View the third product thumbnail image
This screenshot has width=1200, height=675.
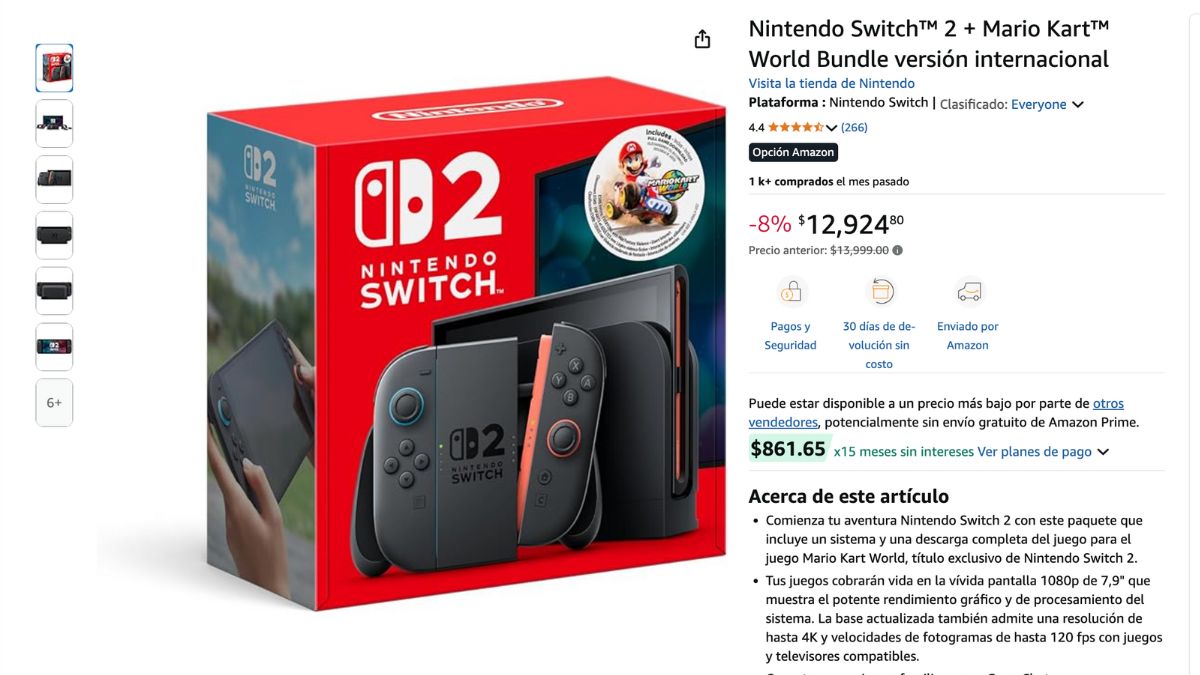click(54, 180)
